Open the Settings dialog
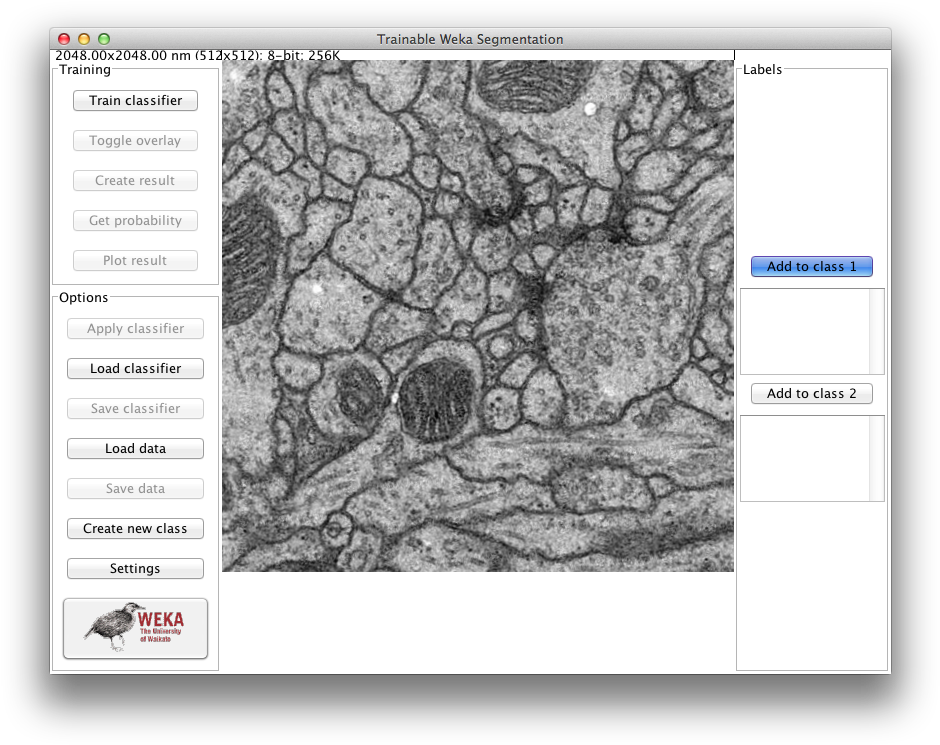 pyautogui.click(x=135, y=569)
